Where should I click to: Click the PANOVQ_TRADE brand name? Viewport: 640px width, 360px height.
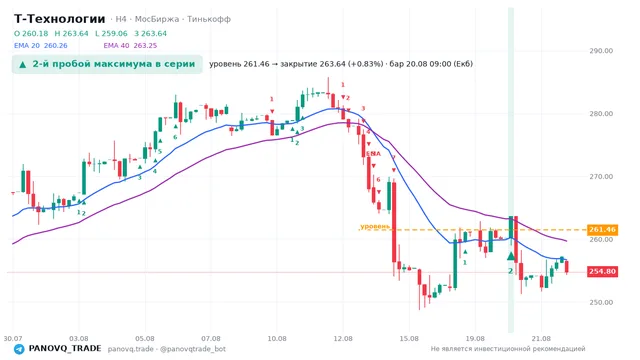64,349
